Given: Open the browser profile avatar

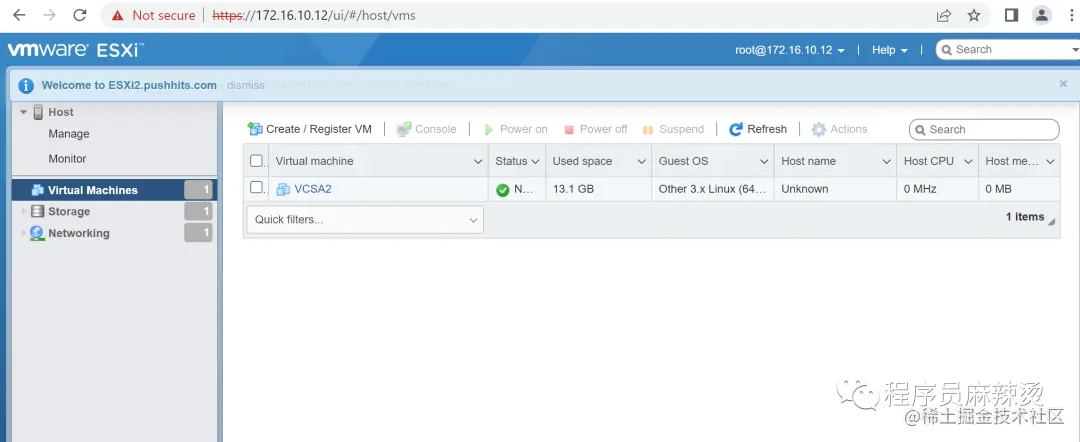Looking at the screenshot, I should [1042, 15].
